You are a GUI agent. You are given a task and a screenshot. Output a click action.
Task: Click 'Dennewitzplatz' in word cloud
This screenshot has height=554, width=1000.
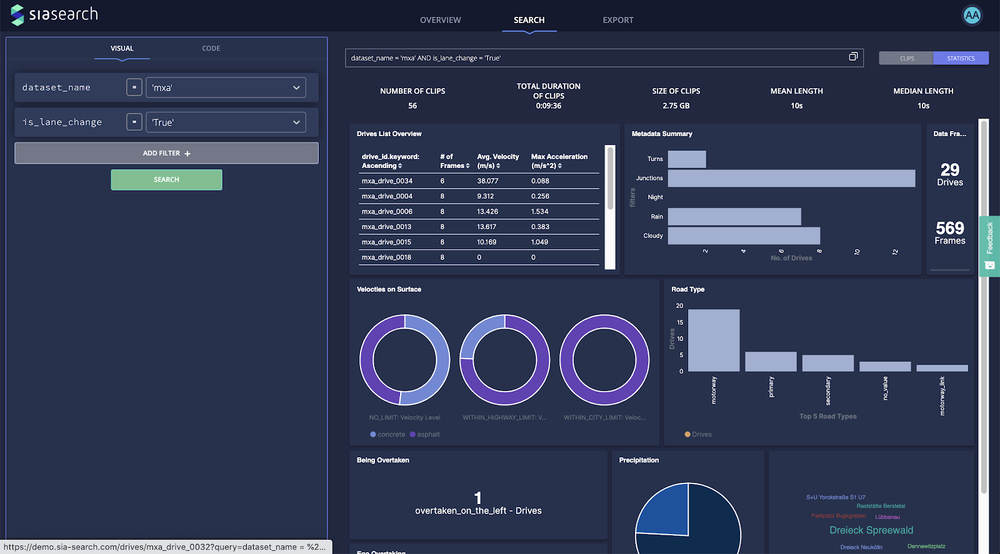click(x=926, y=546)
